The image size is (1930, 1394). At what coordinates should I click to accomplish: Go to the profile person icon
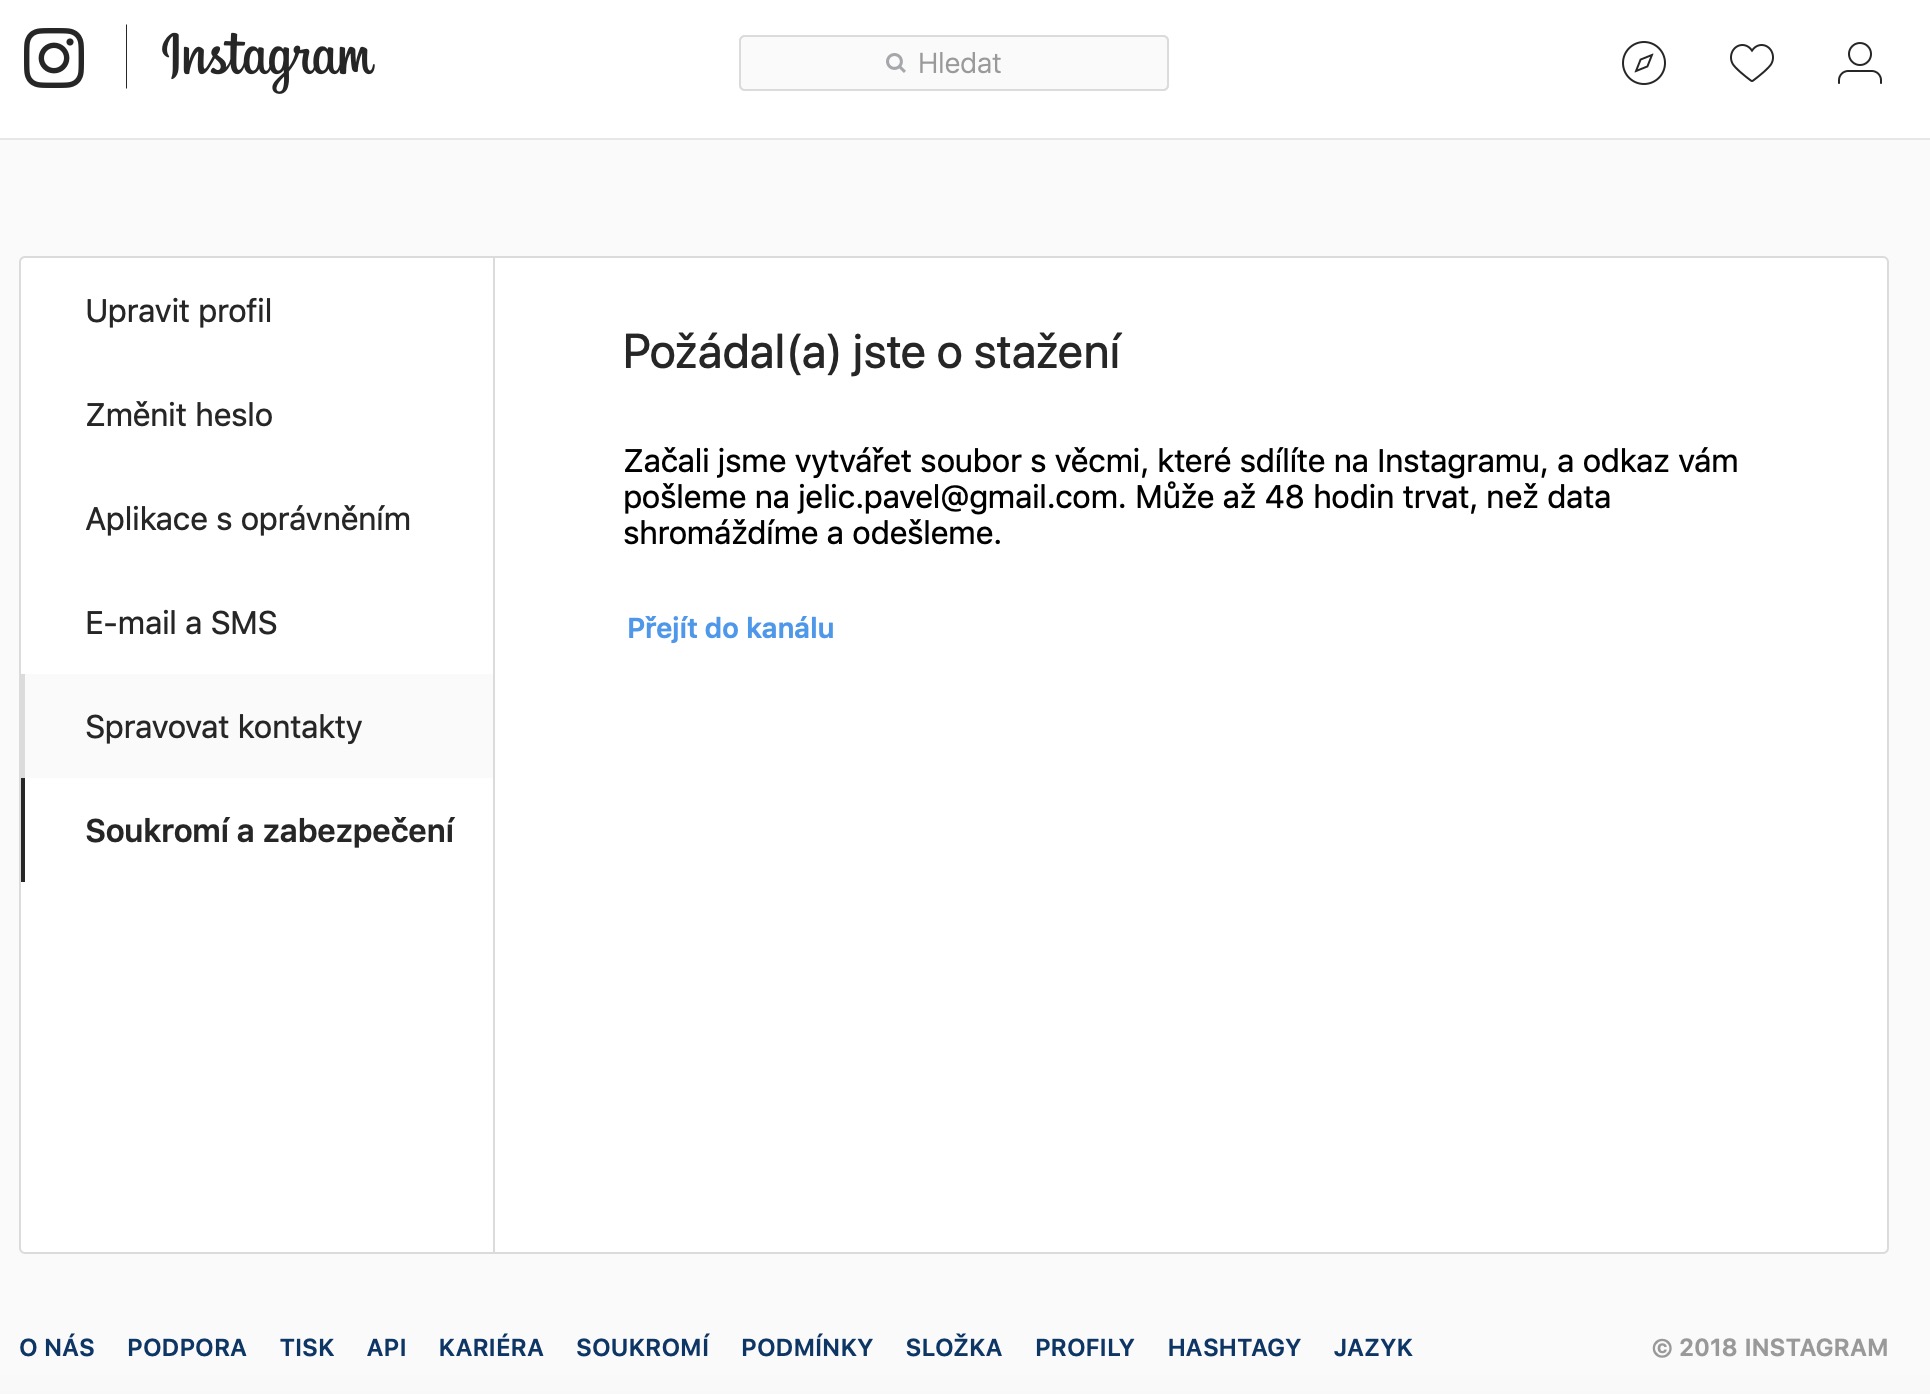(x=1859, y=63)
